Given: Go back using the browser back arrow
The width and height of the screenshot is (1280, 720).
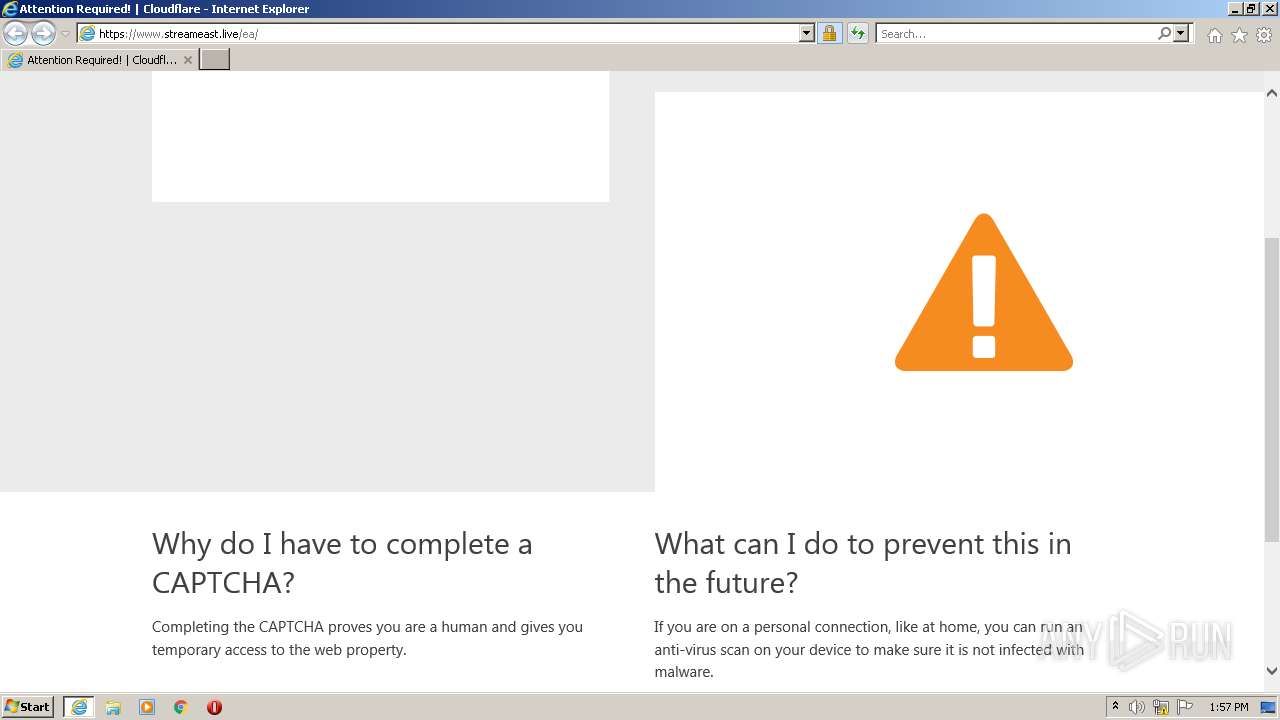Looking at the screenshot, I should tap(15, 33).
